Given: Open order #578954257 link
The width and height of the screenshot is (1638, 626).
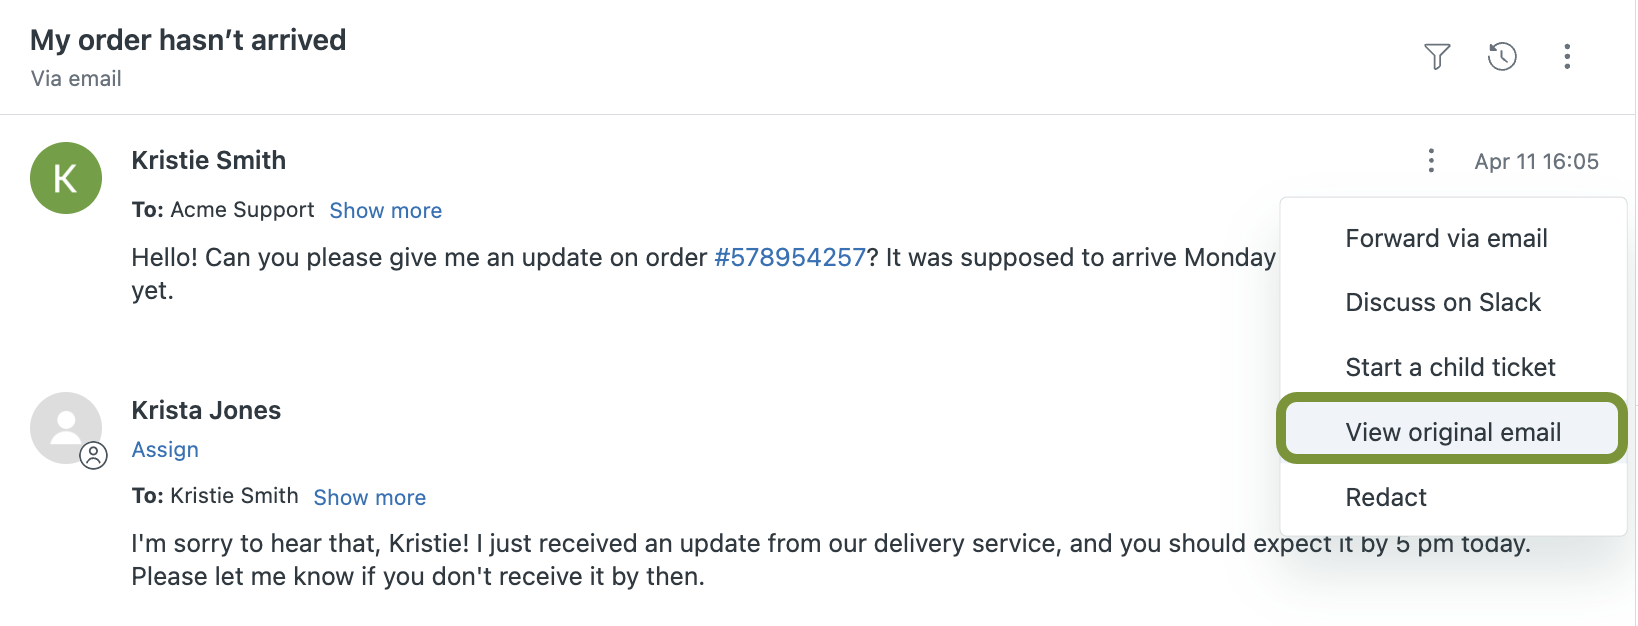Looking at the screenshot, I should pyautogui.click(x=790, y=258).
